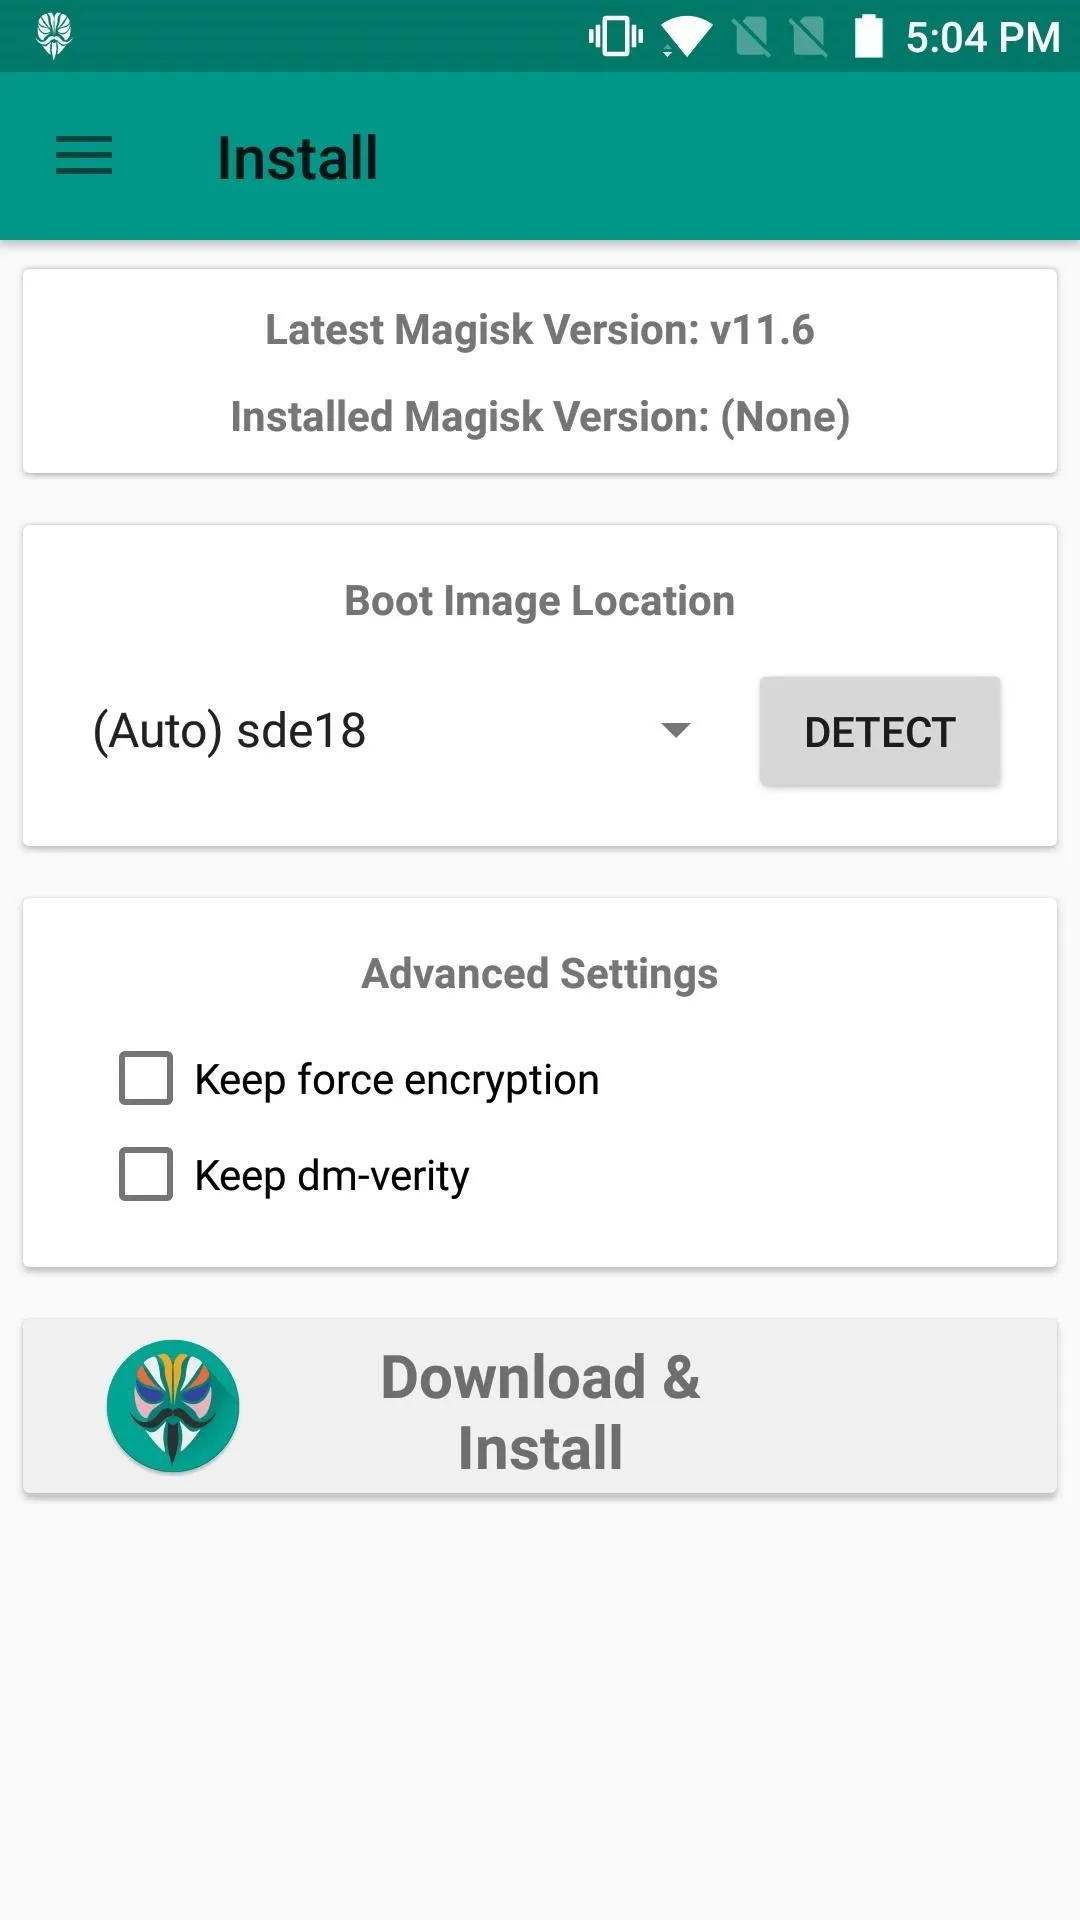Tap the Latest Magisk Version v11.6 text
The width and height of the screenshot is (1080, 1920).
click(x=540, y=330)
